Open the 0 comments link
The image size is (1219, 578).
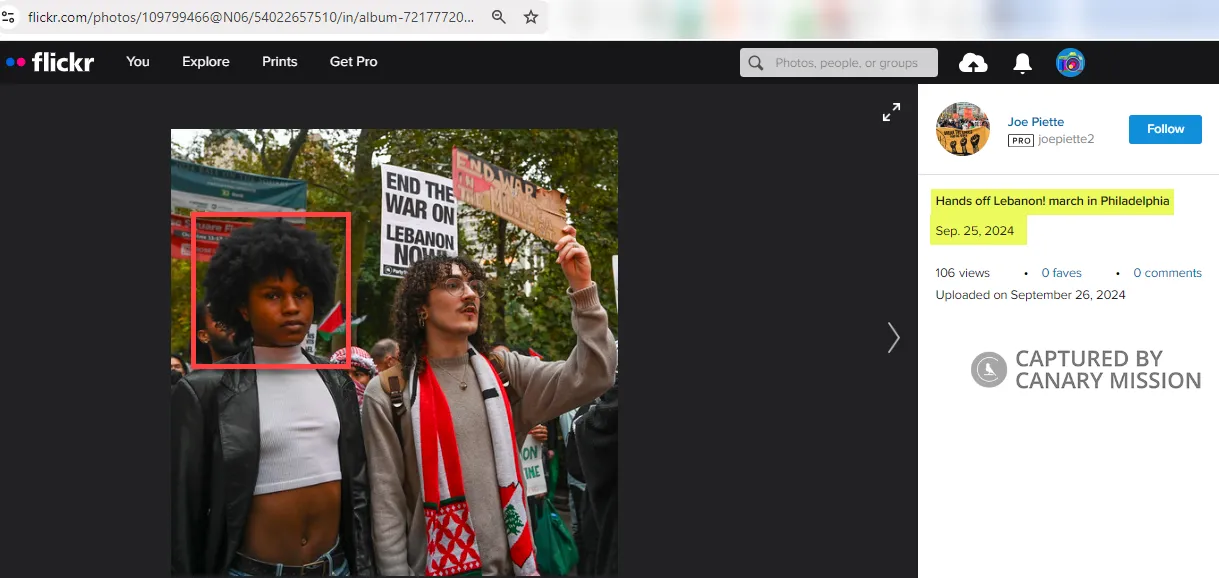click(x=1167, y=273)
